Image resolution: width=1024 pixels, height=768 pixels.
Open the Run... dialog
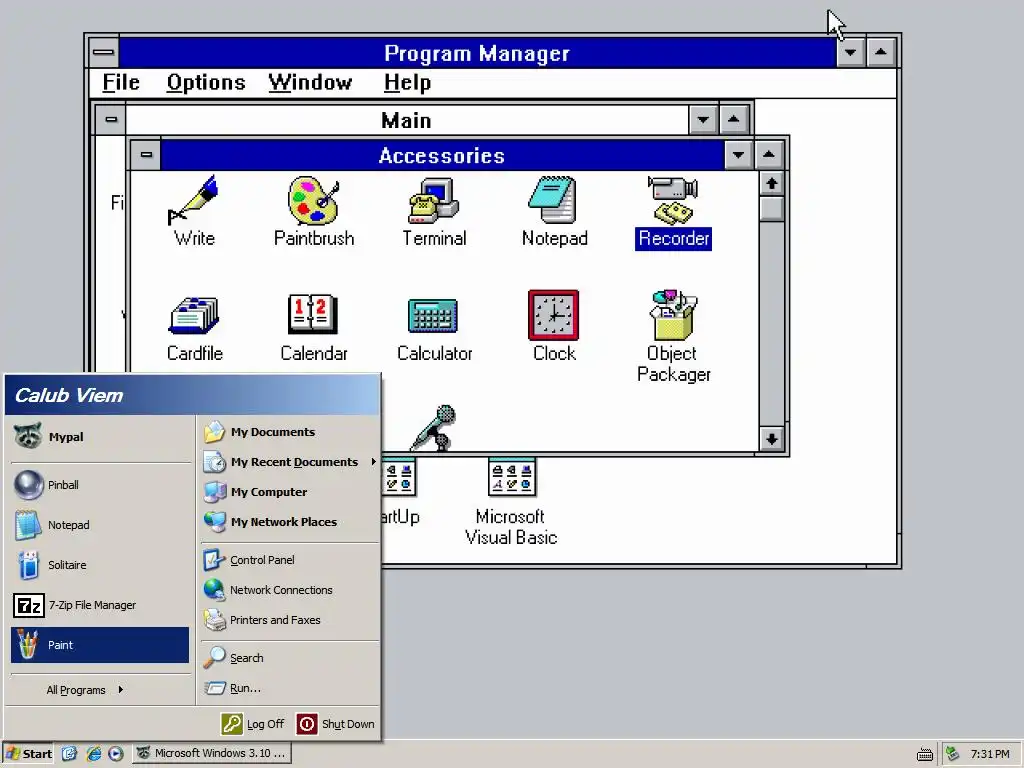click(290, 688)
